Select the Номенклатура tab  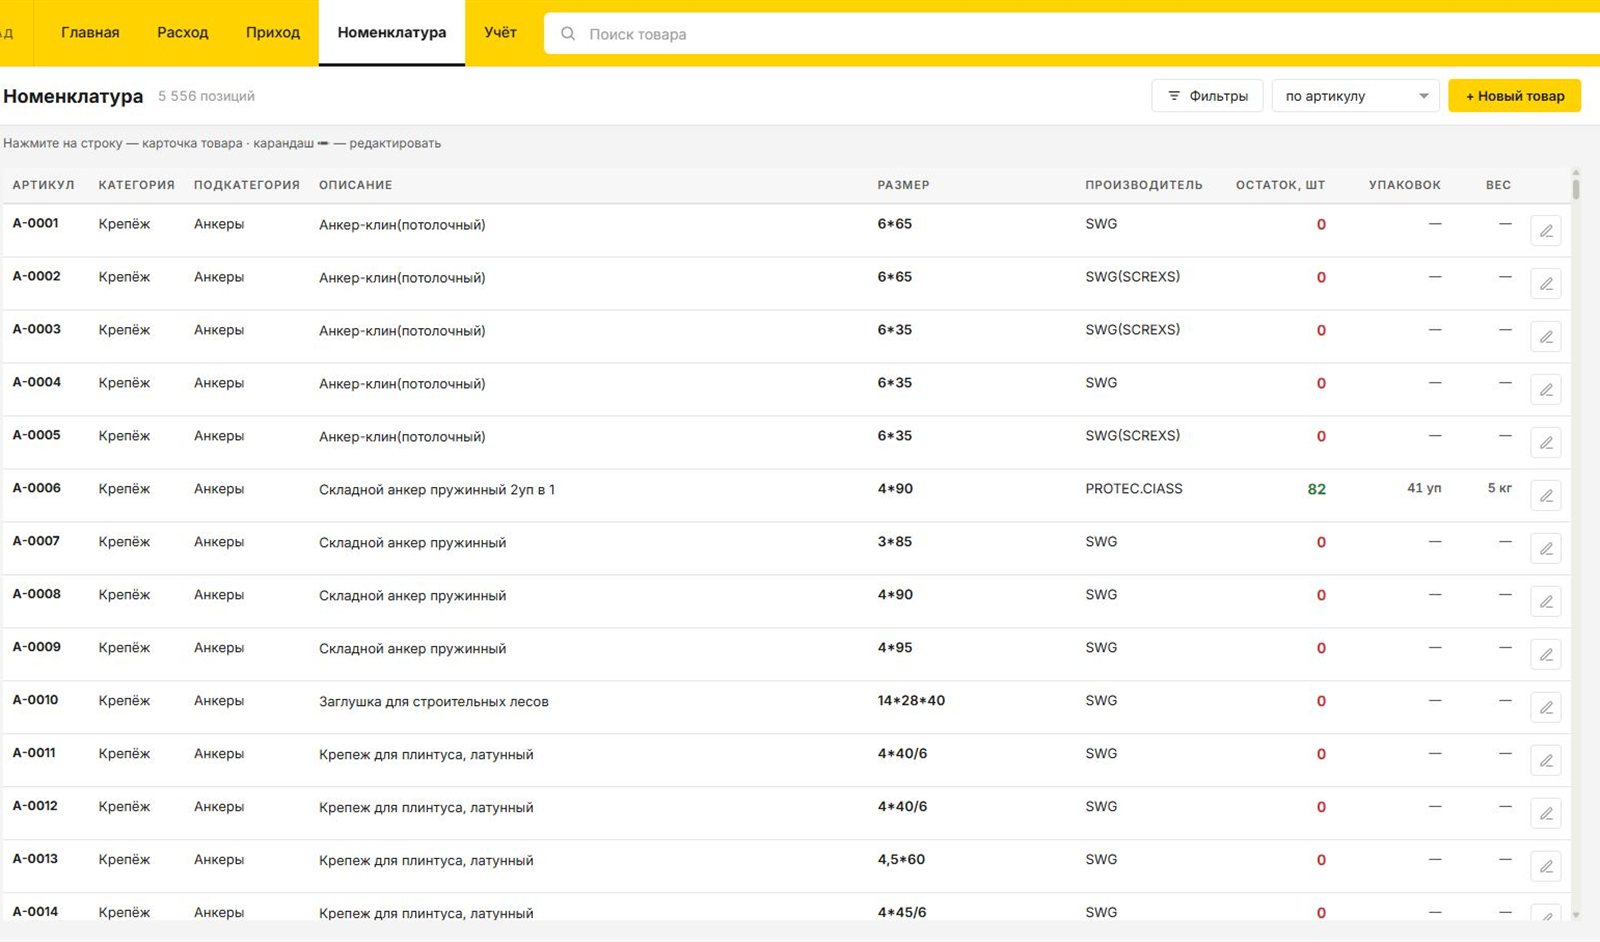click(x=392, y=33)
